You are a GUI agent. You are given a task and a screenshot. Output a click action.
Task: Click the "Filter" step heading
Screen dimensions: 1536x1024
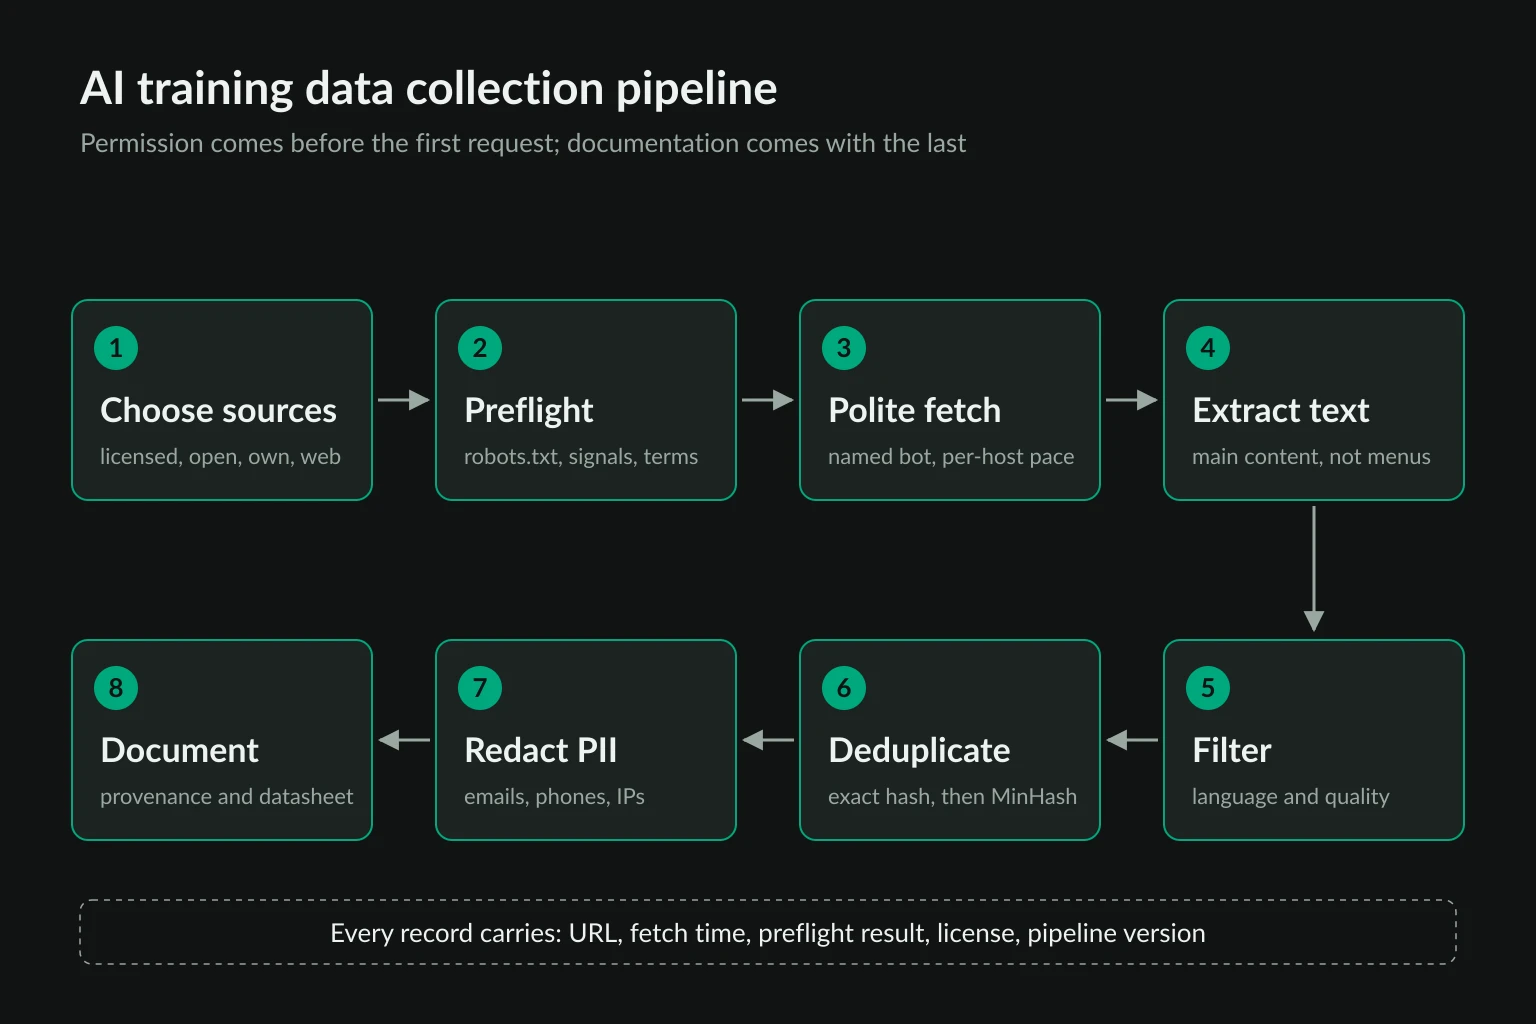pos(1232,750)
